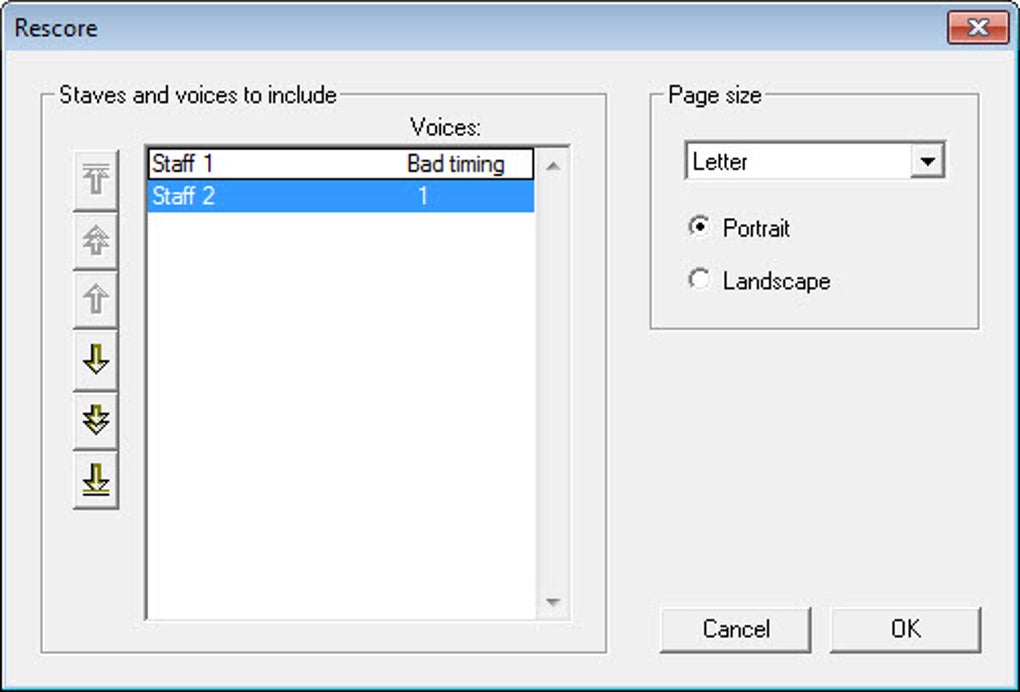Choose Landscape page orientation
Viewport: 1020px width, 692px height.
coord(699,280)
